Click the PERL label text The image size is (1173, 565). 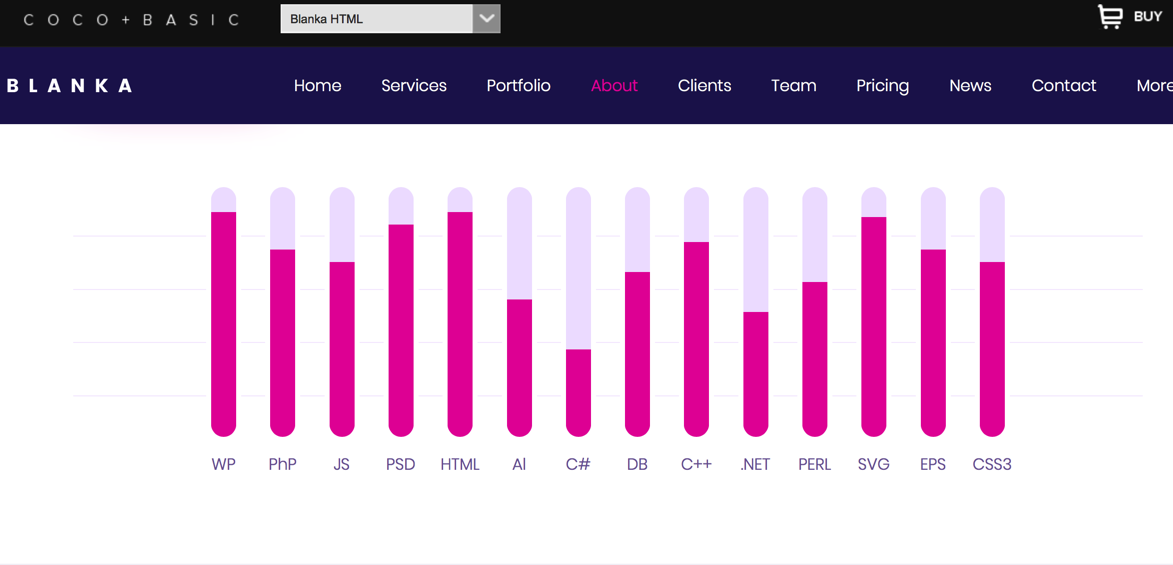coord(815,465)
